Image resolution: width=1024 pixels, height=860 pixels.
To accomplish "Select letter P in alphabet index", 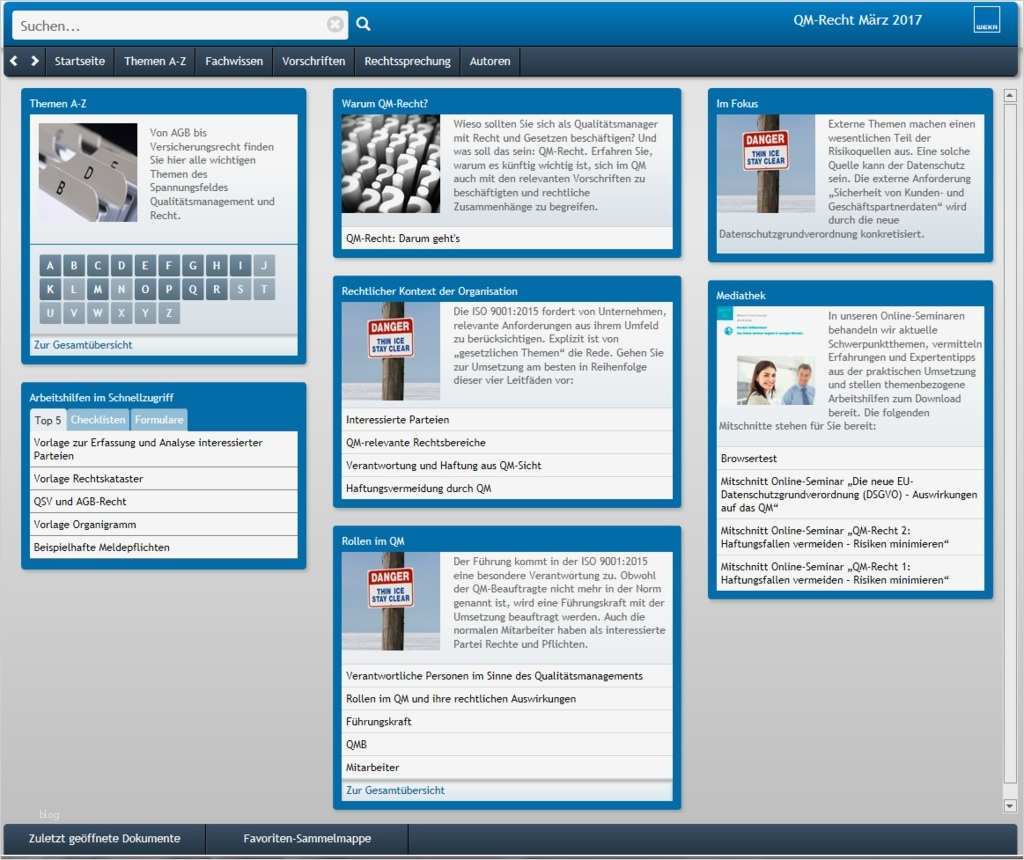I will click(x=169, y=289).
